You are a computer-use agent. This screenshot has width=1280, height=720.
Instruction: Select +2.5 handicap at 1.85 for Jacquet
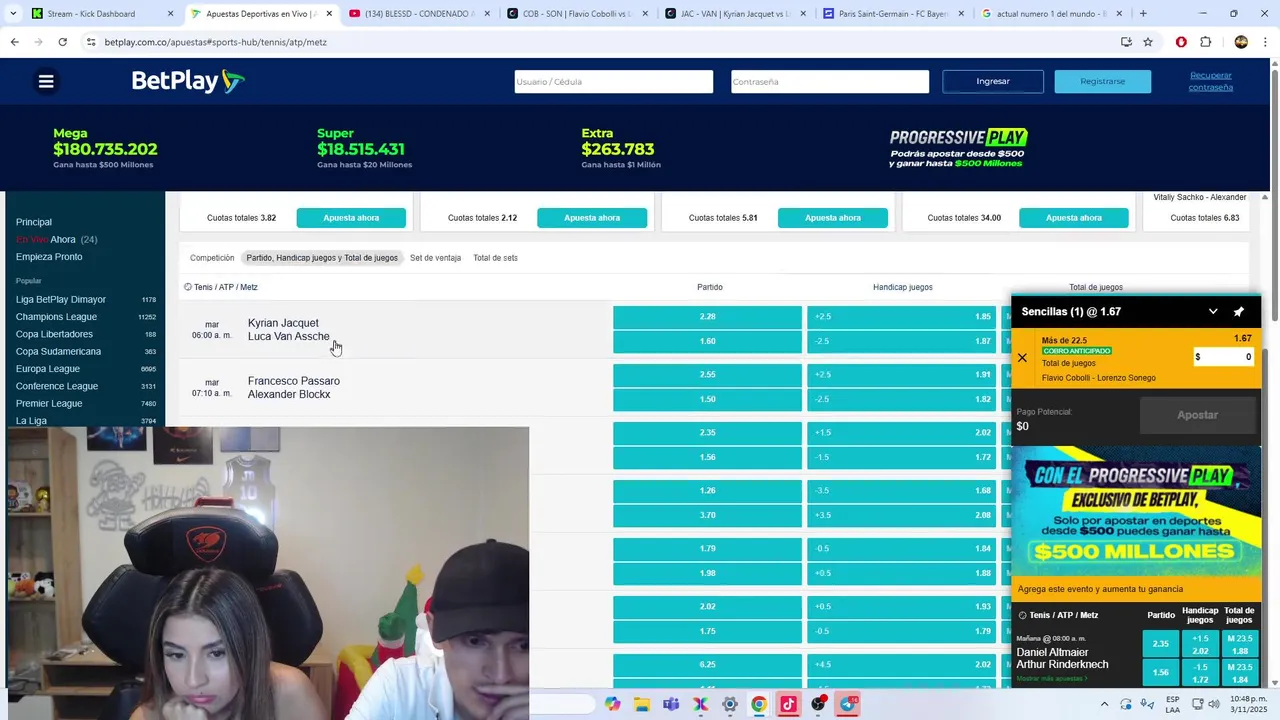click(x=901, y=317)
